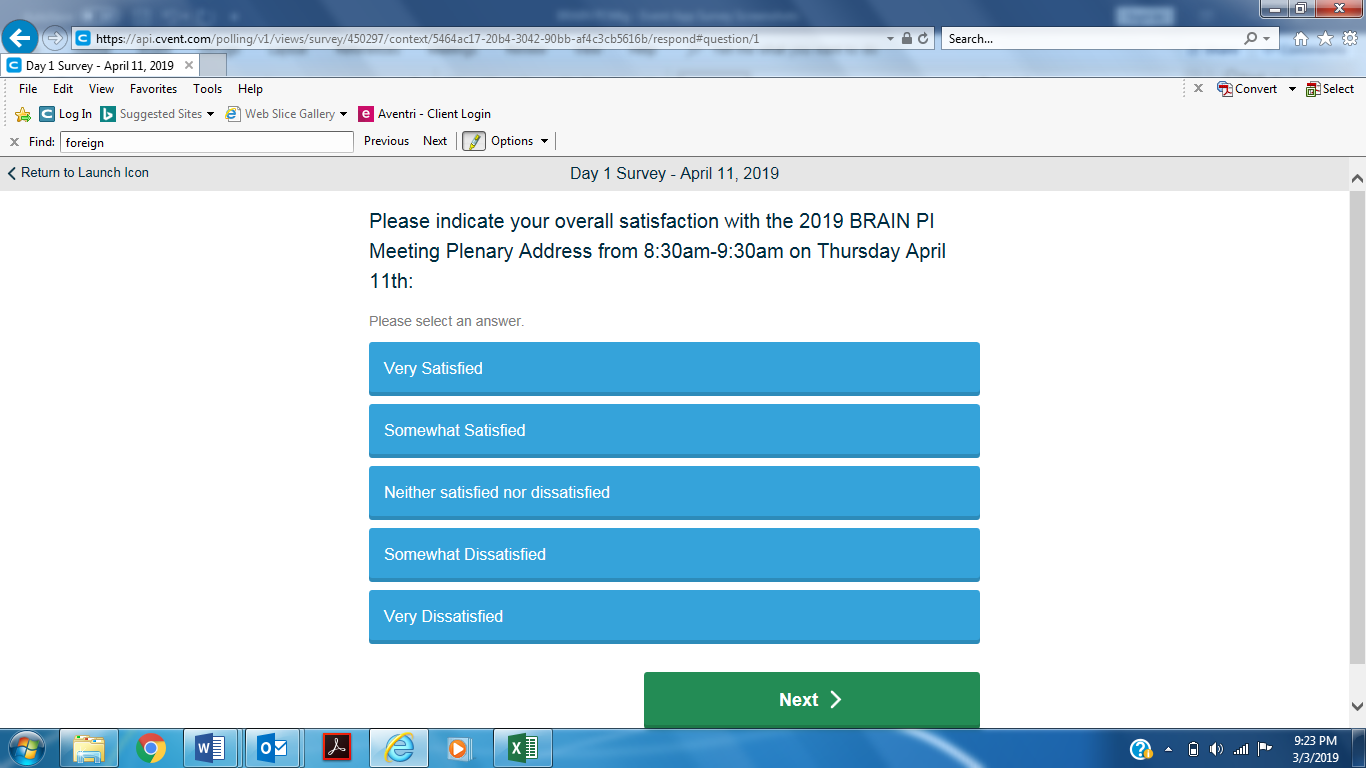Image resolution: width=1366 pixels, height=768 pixels.
Task: Show hidden system tray icons
Action: pos(1169,749)
